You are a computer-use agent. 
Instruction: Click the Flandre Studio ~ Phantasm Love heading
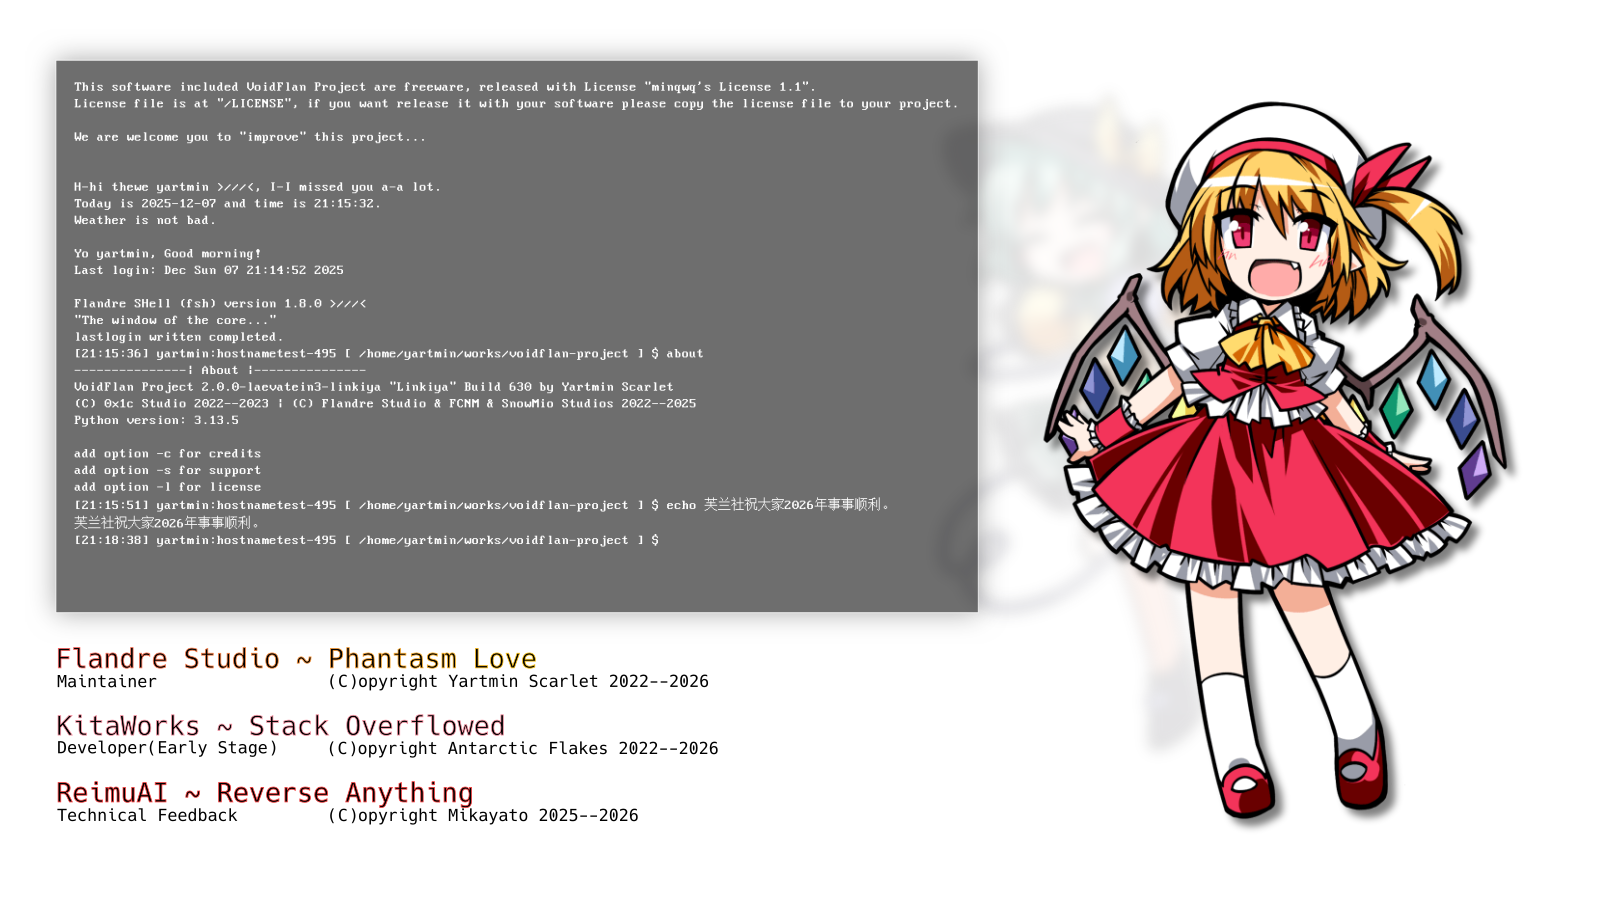pyautogui.click(x=296, y=659)
